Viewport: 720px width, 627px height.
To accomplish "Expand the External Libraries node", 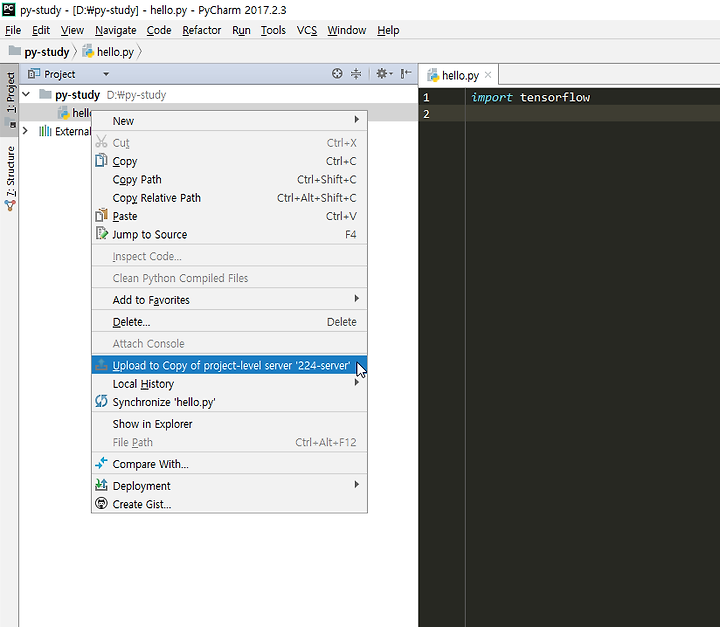I will [x=25, y=131].
